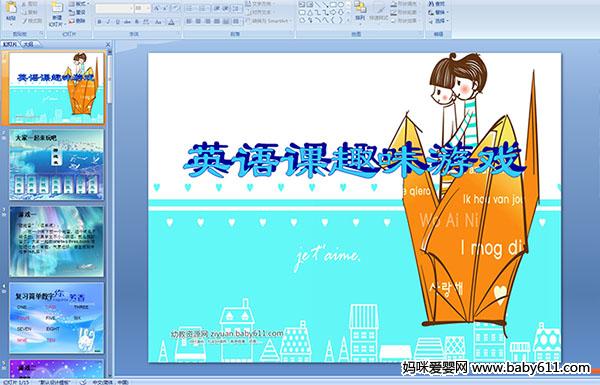Select the rectangle shape in shapes gallery
600x385 pixels.
[x=333, y=5]
